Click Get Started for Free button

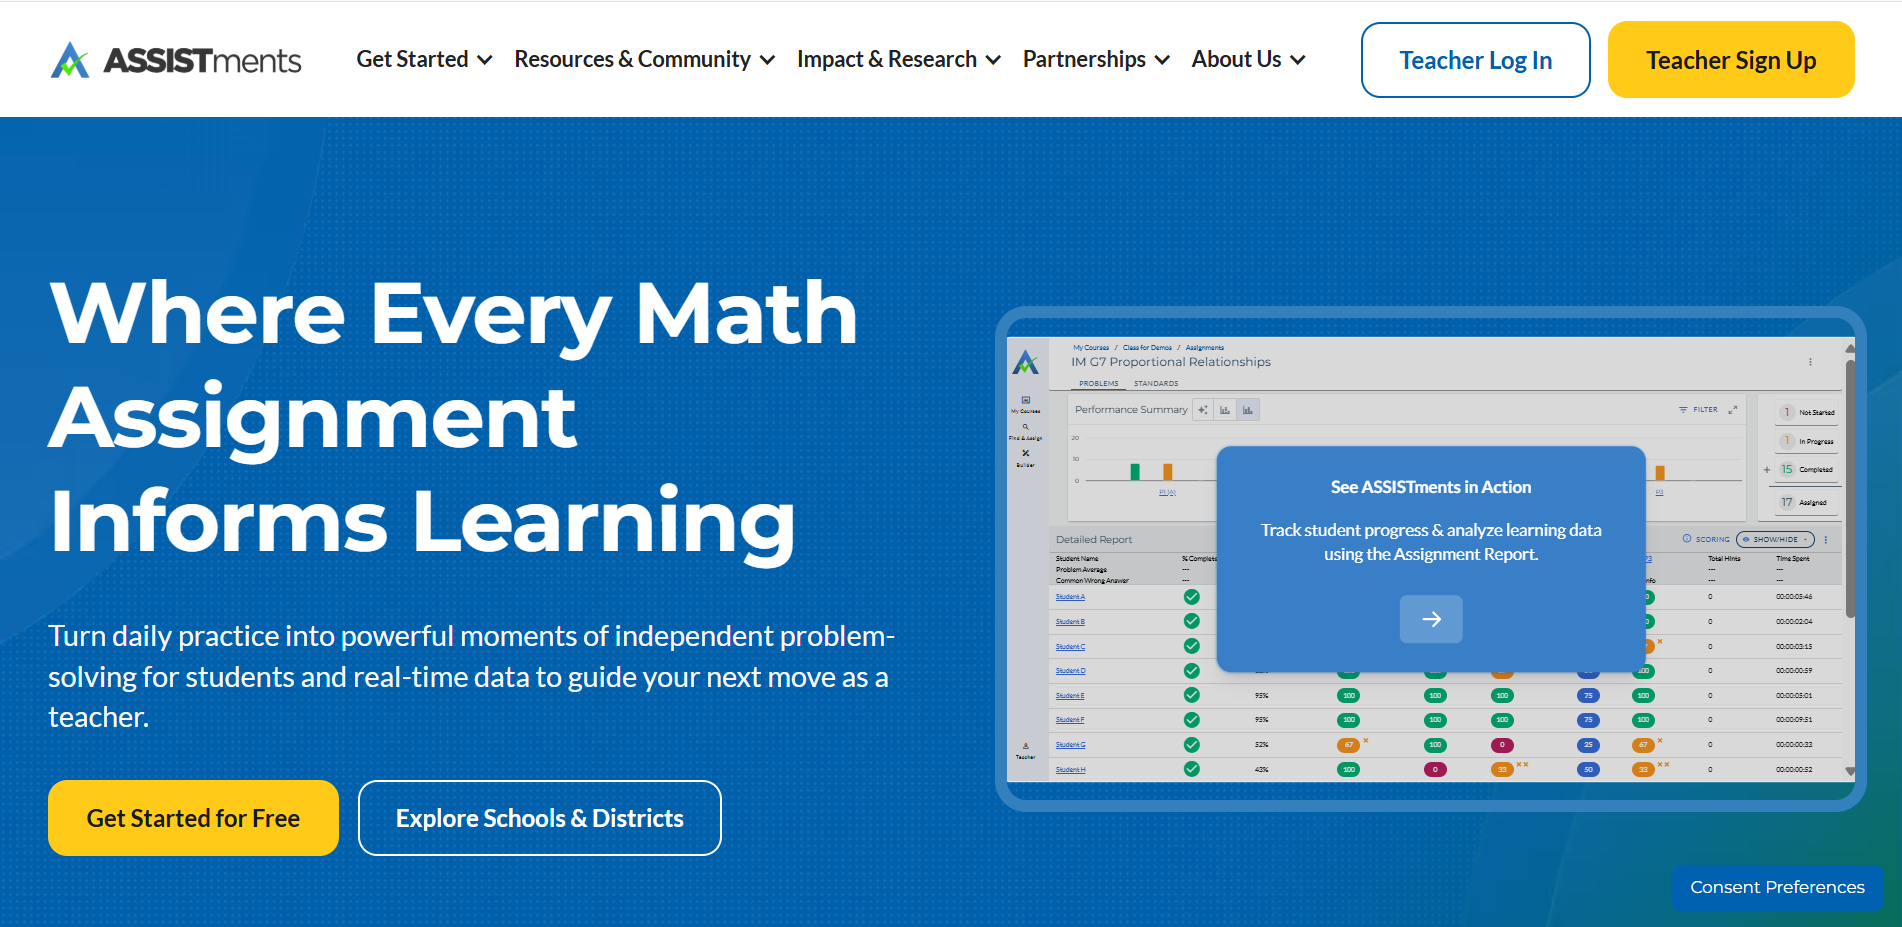click(x=193, y=818)
